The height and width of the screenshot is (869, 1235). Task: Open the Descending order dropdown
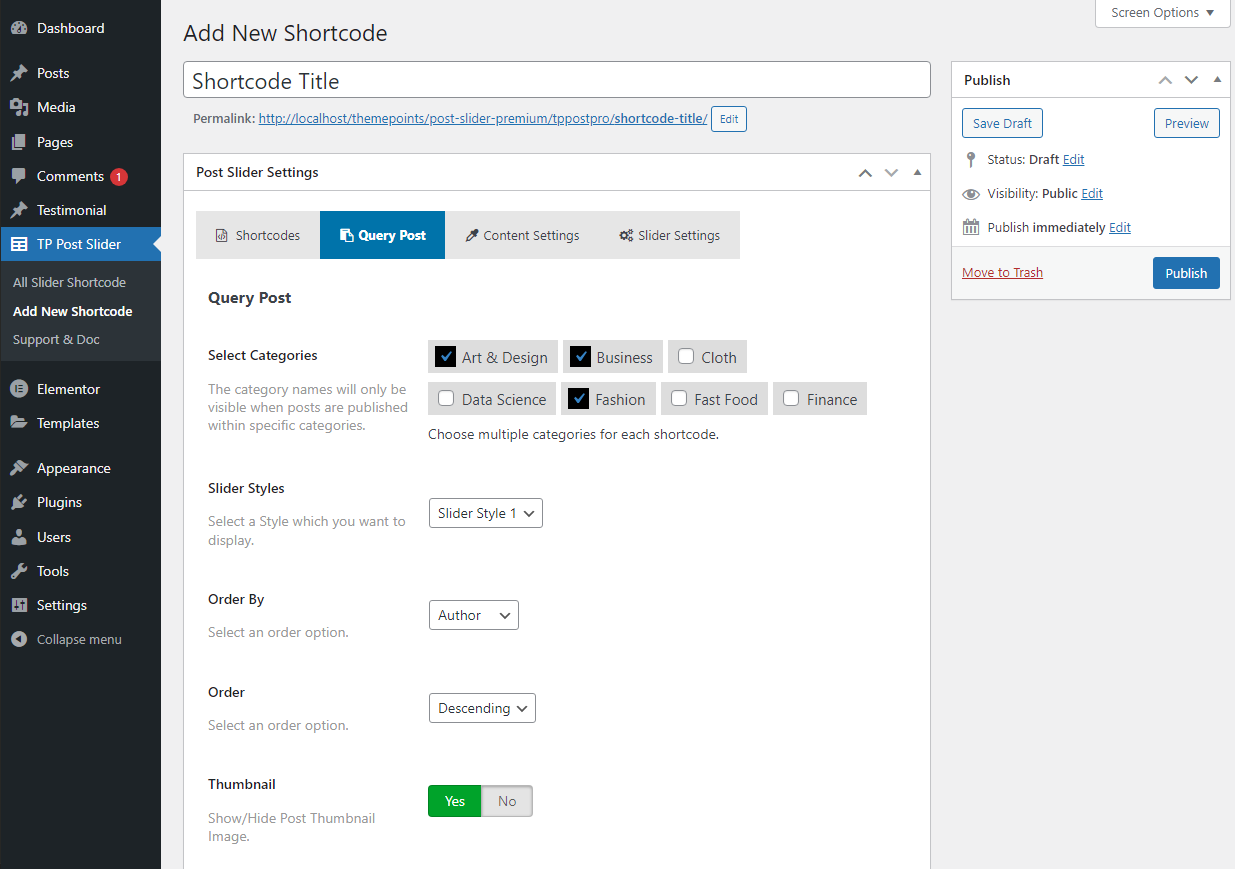coord(482,708)
